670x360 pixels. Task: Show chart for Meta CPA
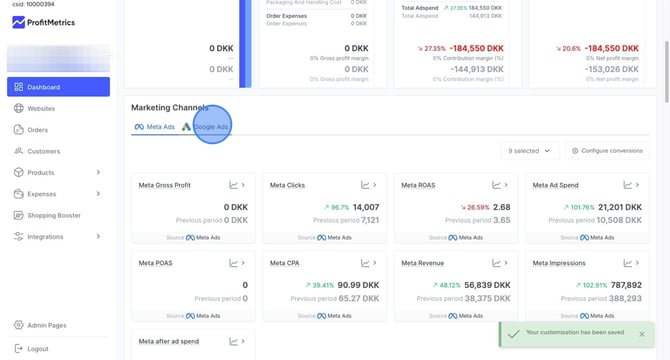click(365, 263)
